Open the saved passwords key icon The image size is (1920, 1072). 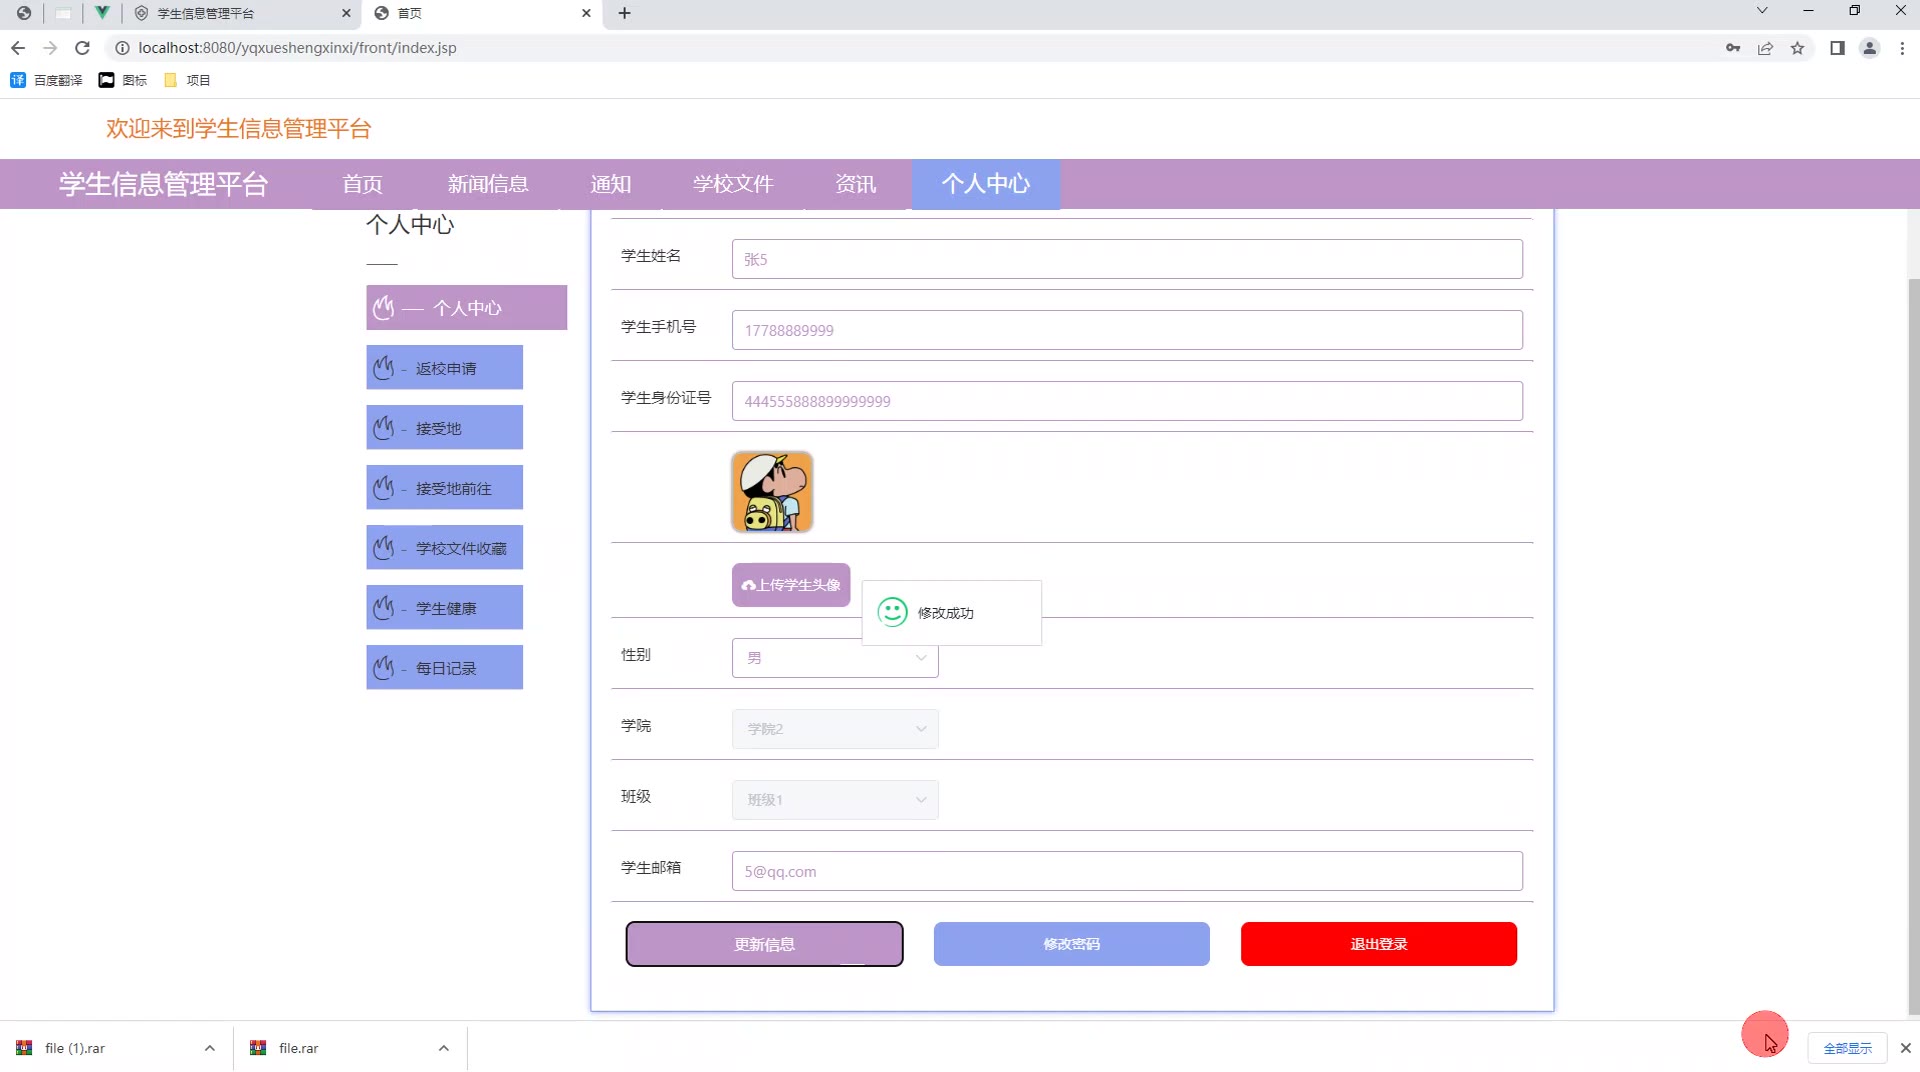(1733, 48)
